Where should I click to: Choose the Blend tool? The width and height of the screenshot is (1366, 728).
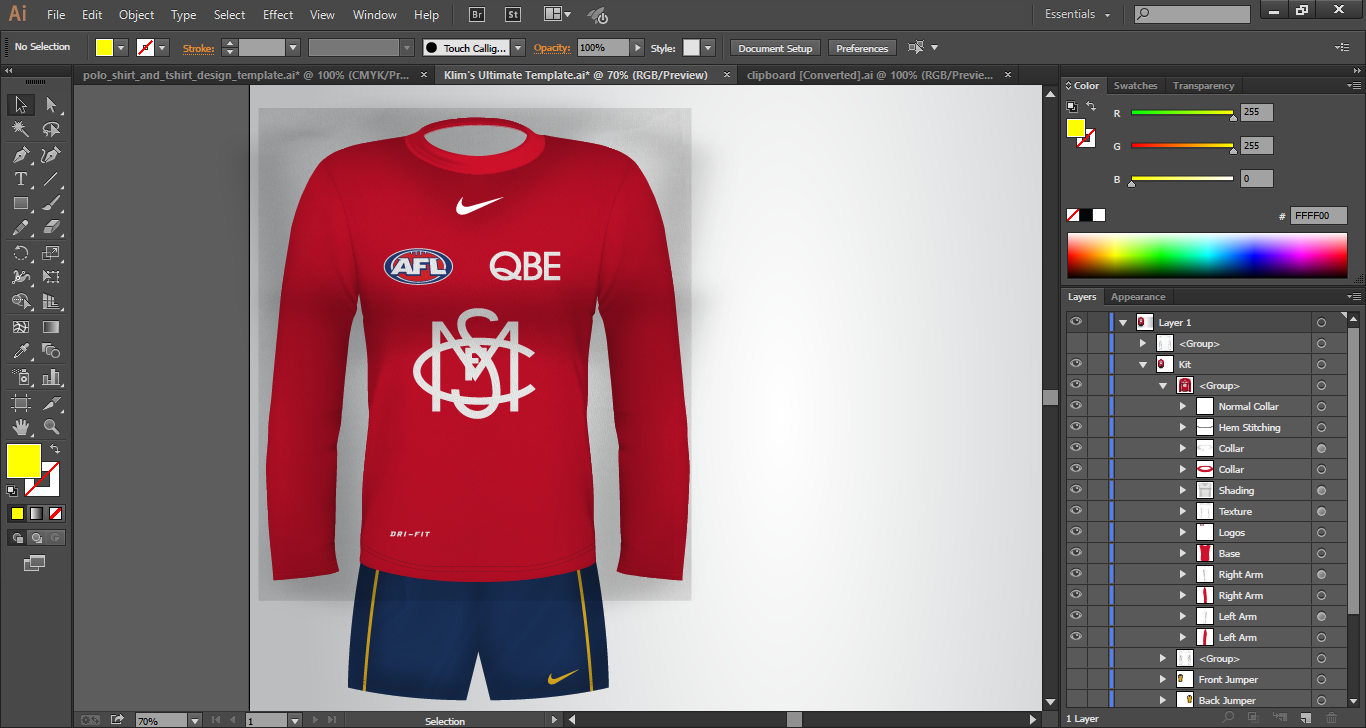[x=51, y=351]
